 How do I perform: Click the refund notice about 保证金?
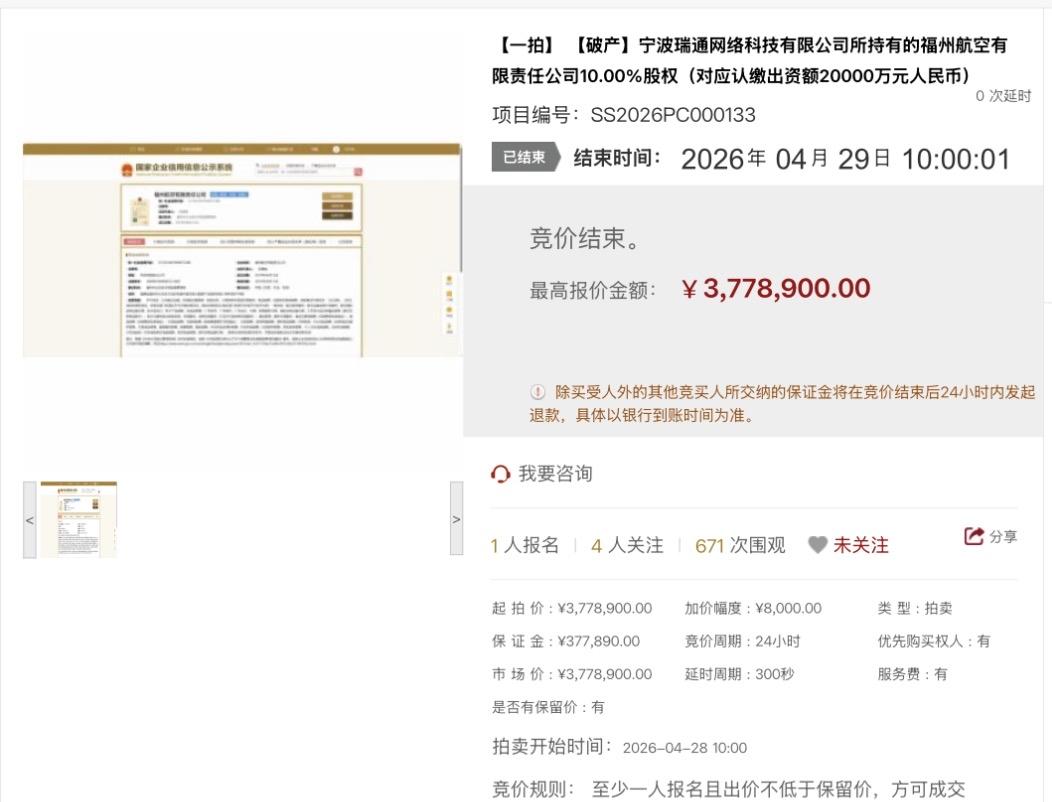(x=782, y=403)
